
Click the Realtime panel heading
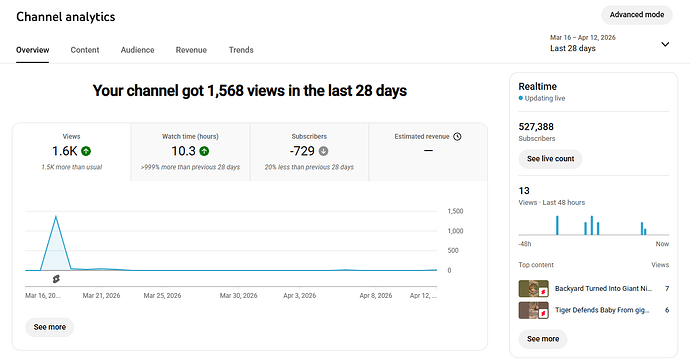537,86
